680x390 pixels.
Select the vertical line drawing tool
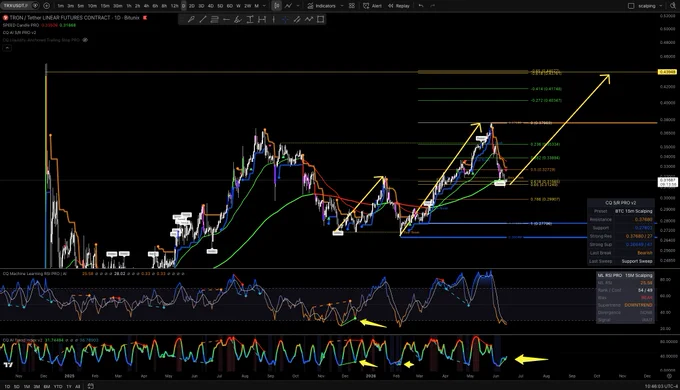[x=274, y=20]
